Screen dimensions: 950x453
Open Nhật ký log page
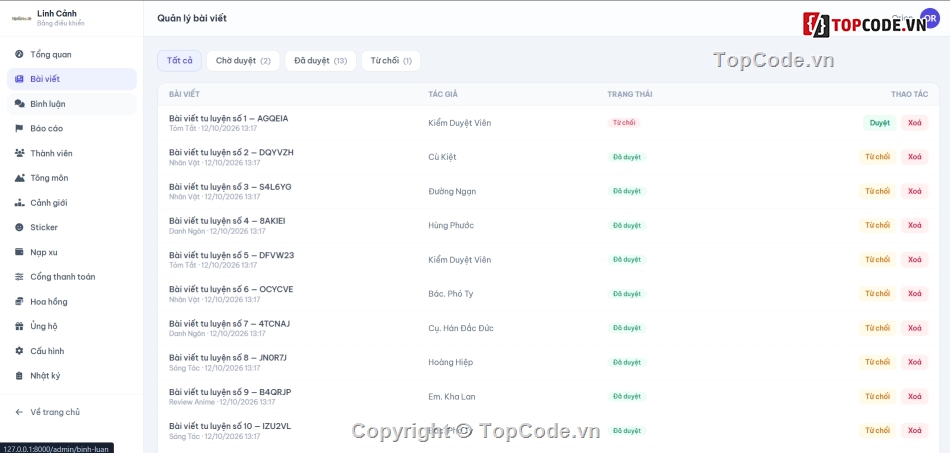tap(71, 375)
